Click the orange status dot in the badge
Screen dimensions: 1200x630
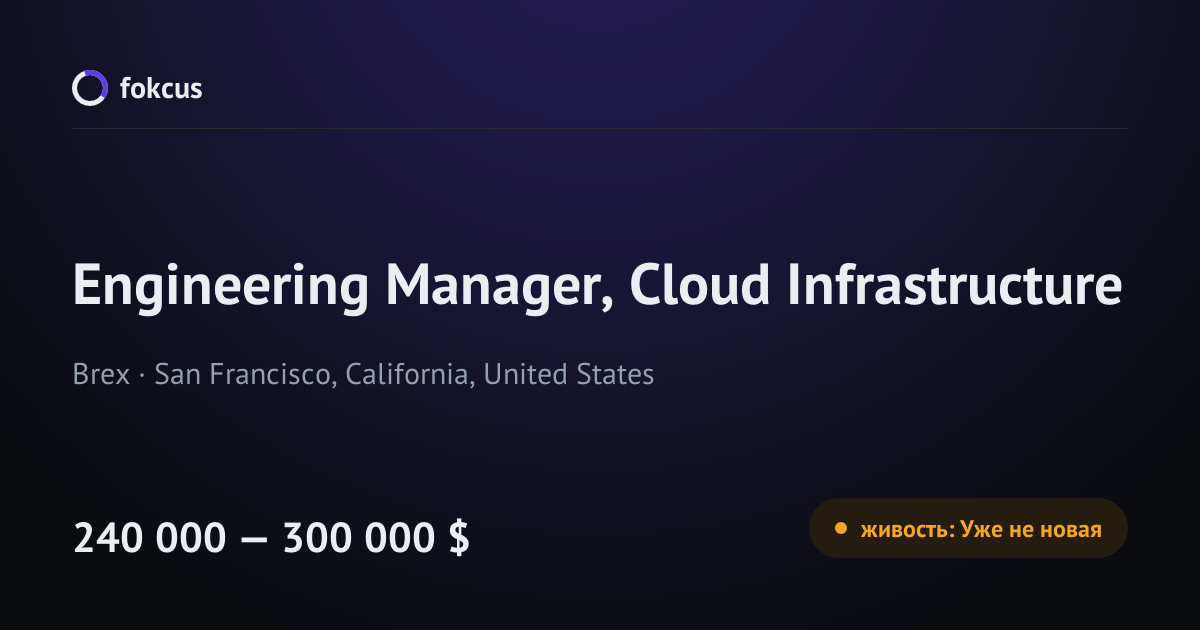pyautogui.click(x=841, y=528)
